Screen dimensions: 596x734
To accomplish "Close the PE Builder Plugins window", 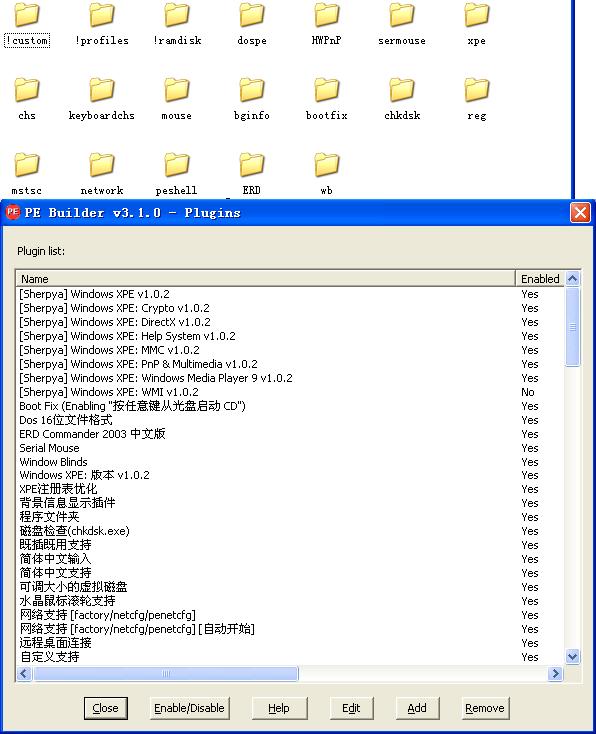I will [x=580, y=213].
